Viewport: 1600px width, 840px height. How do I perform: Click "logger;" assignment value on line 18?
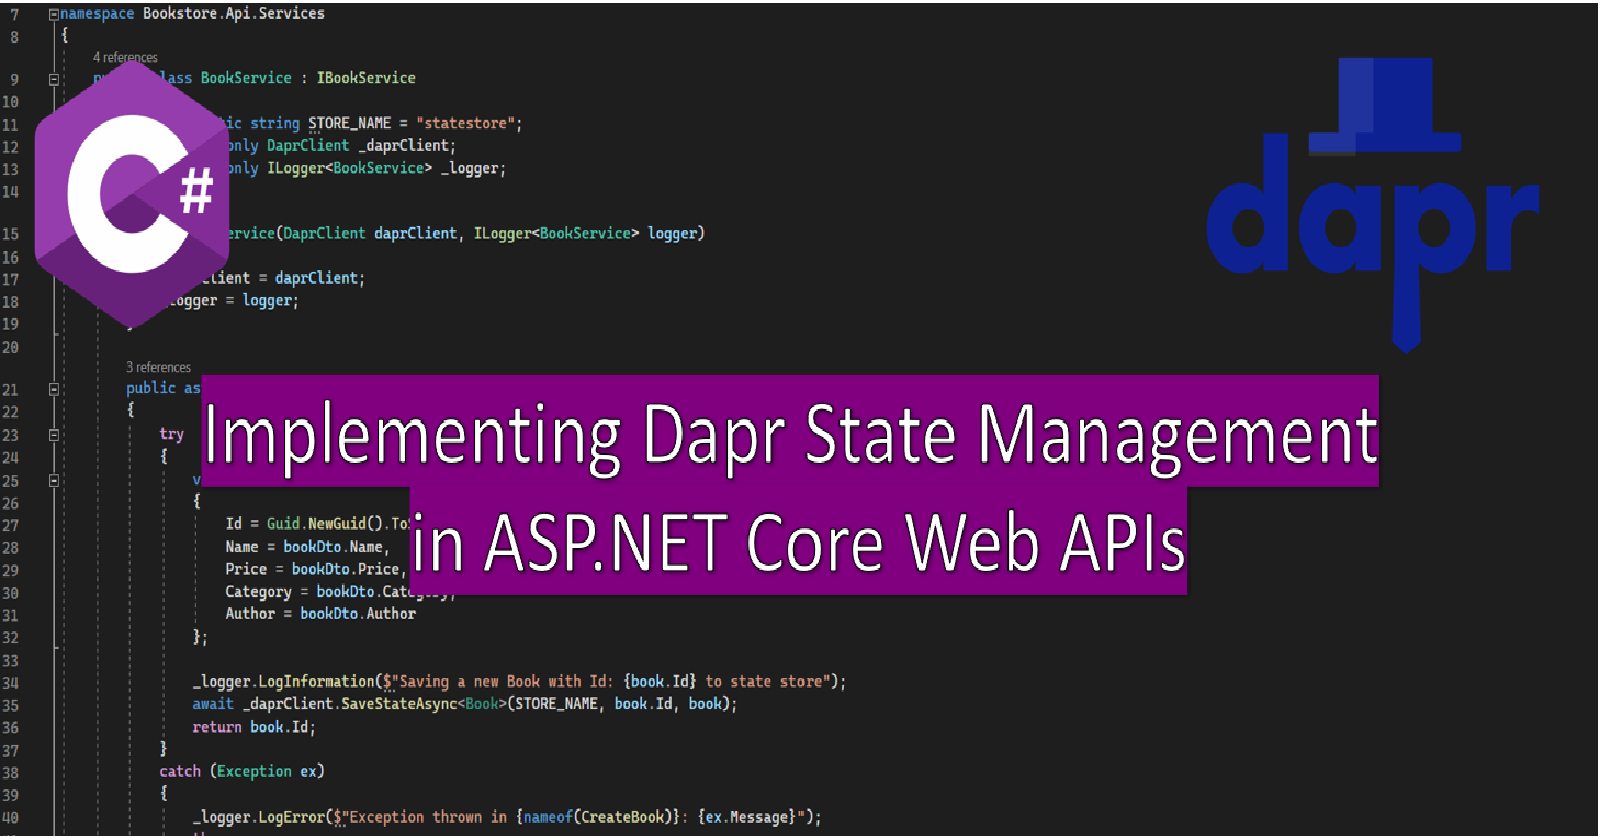[271, 301]
